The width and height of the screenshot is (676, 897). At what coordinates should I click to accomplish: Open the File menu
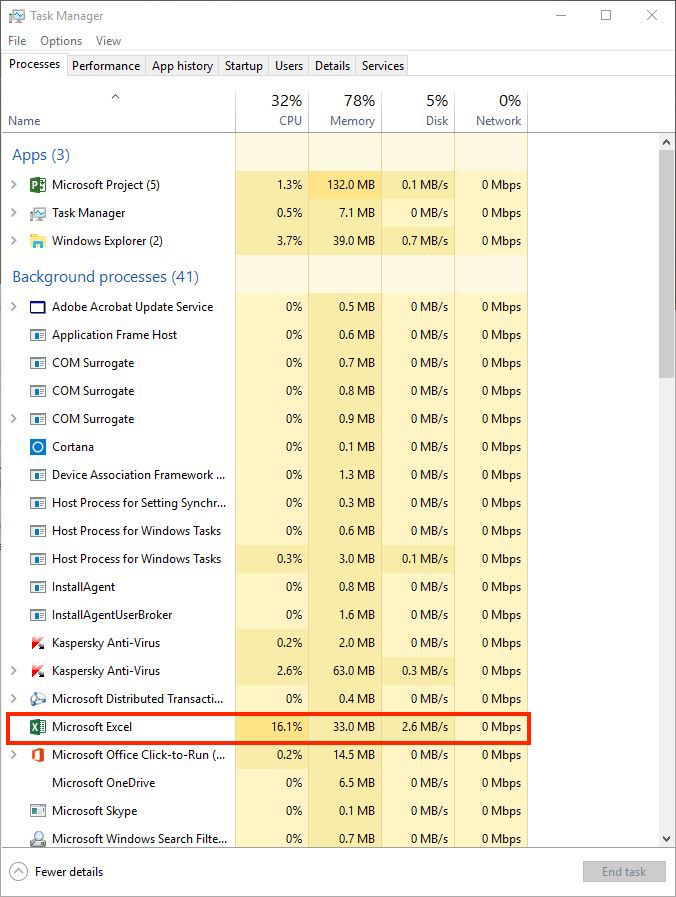tap(17, 41)
